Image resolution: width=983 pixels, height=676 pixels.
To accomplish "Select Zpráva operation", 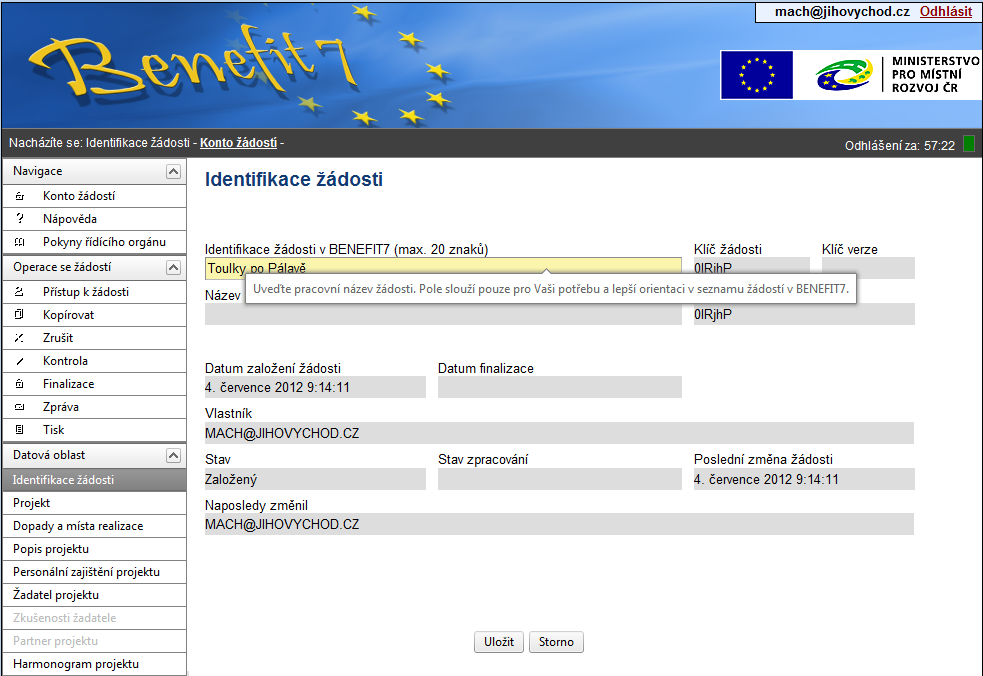I will coord(95,407).
